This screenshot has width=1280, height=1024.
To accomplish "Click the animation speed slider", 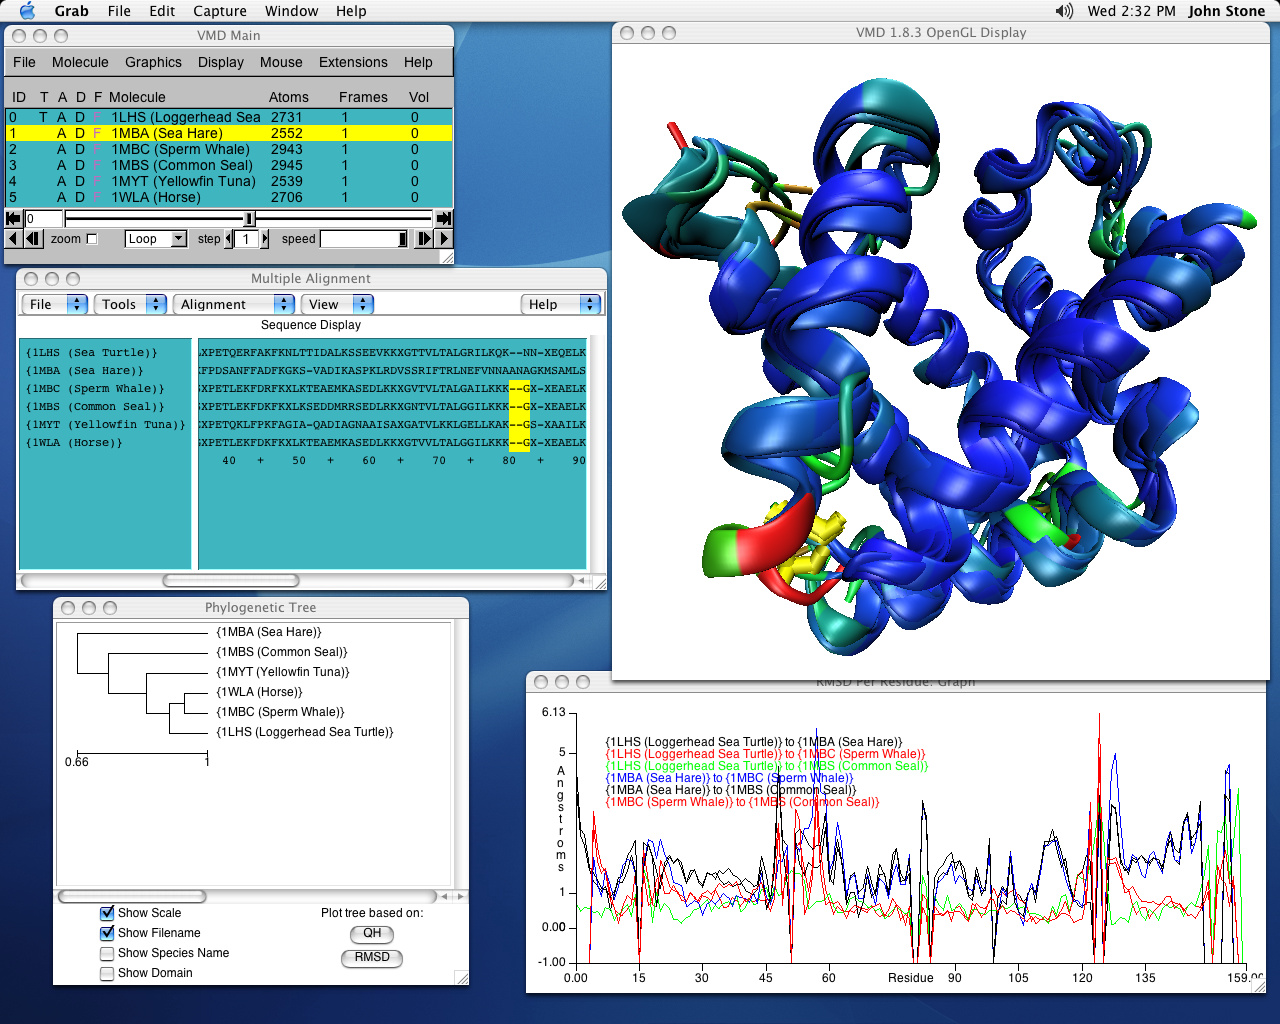I will [364, 239].
